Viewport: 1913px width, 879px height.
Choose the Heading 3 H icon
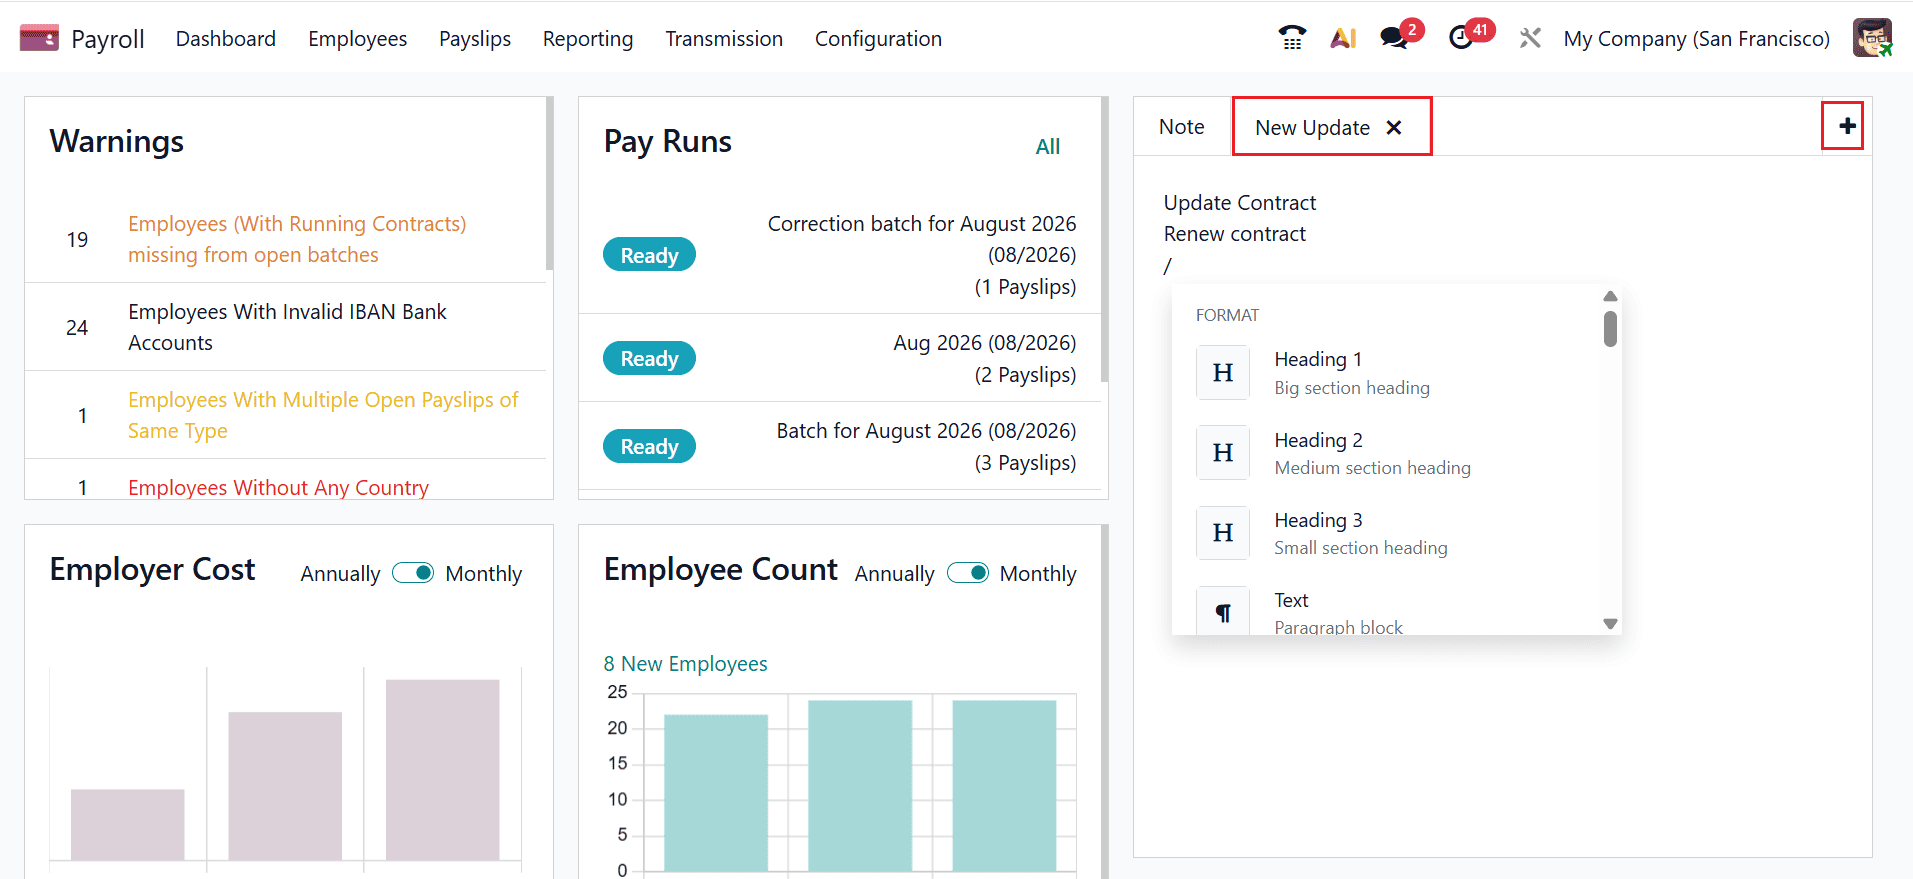pyautogui.click(x=1223, y=533)
